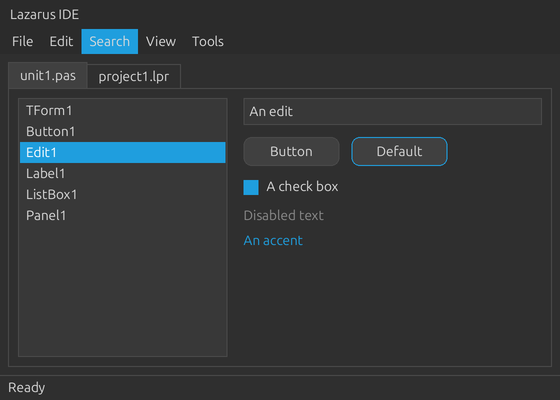
Task: Click the 'Ready' status bar text
Action: 27,388
